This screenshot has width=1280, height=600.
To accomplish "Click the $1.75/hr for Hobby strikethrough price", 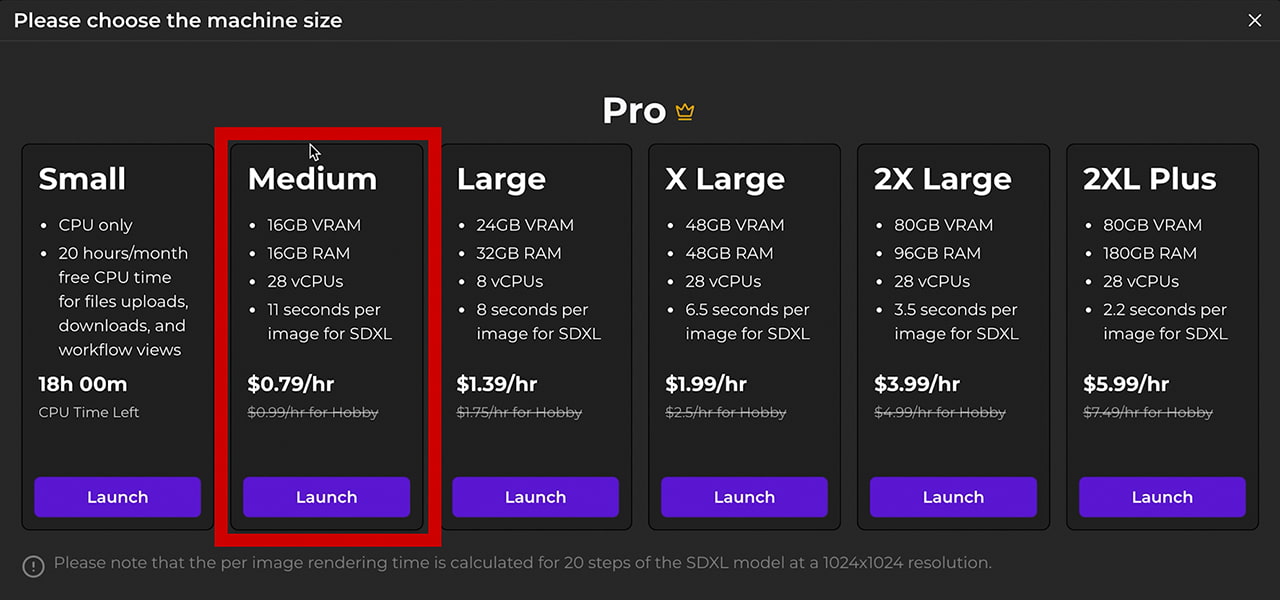I will coord(519,412).
